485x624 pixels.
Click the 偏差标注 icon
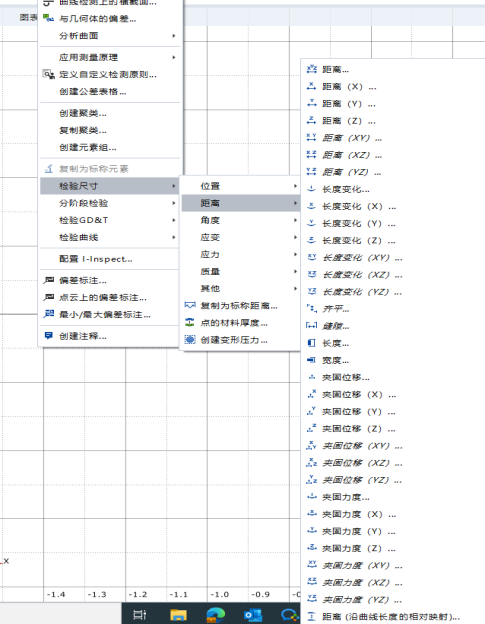tap(49, 280)
